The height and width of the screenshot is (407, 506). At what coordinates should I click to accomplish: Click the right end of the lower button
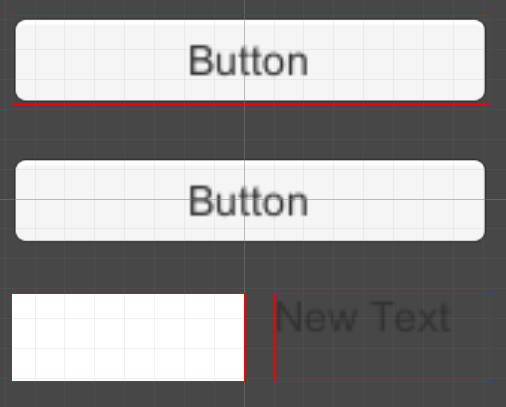pyautogui.click(x=475, y=200)
